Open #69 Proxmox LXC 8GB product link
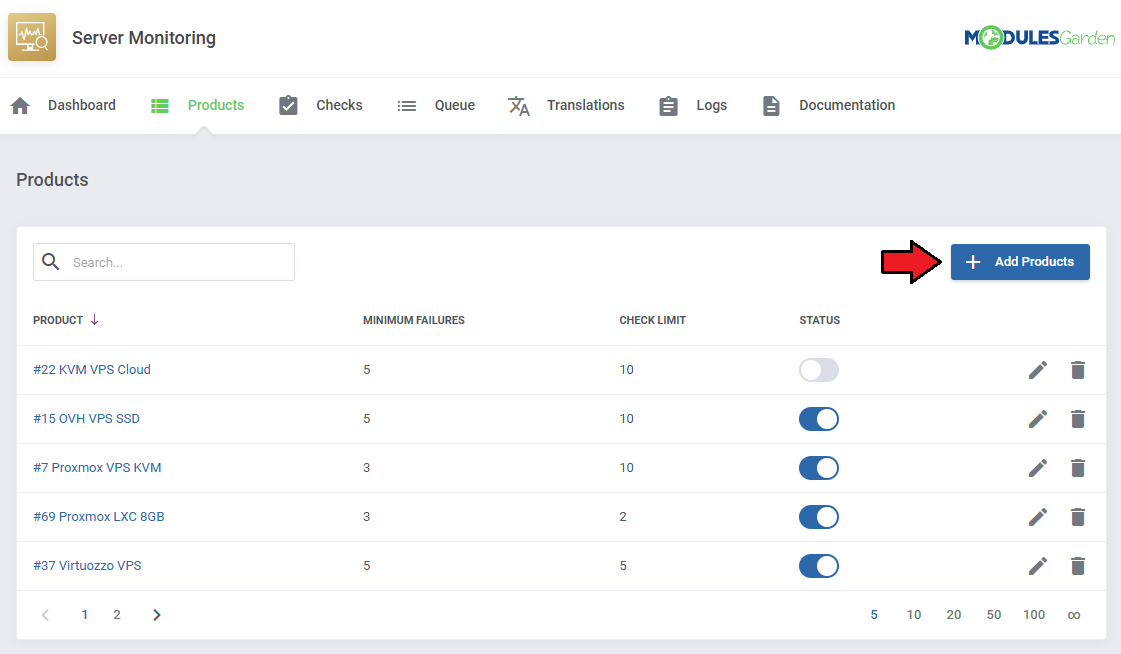This screenshot has height=654, width=1121. [99, 517]
